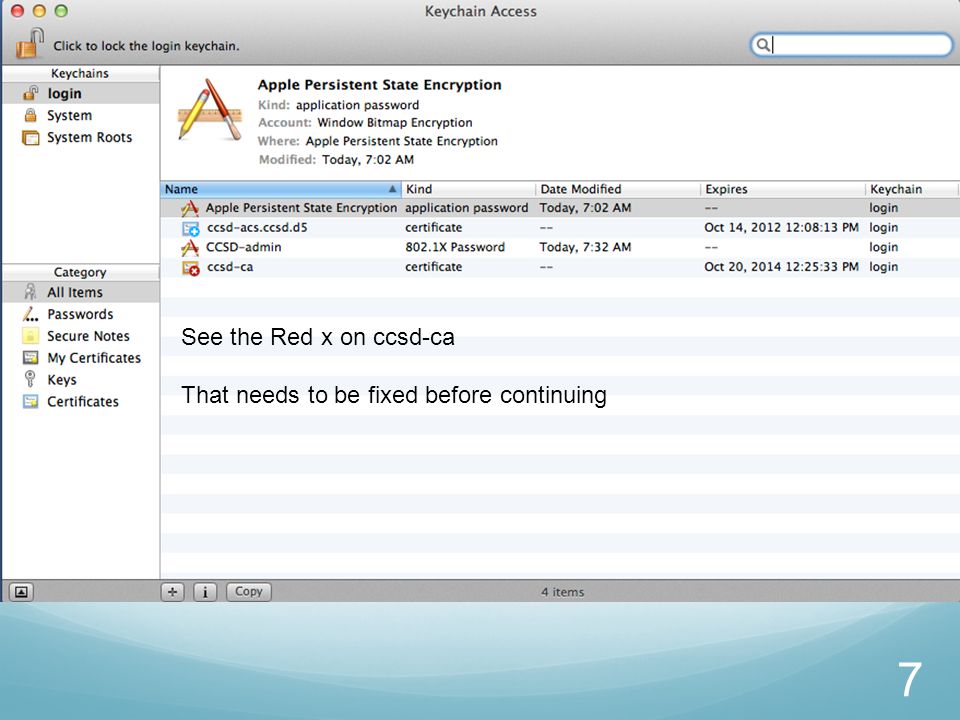Click the Name column sort arrow
This screenshot has height=720, width=960.
click(x=392, y=189)
